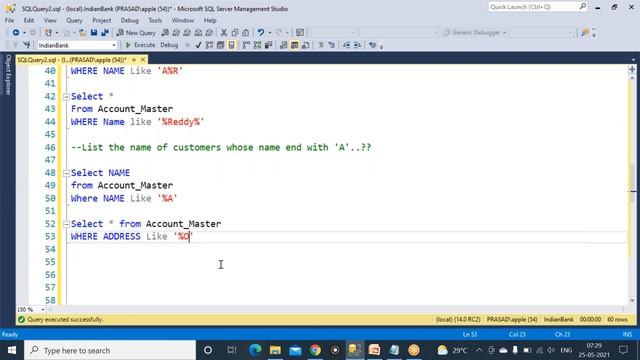This screenshot has height=360, width=640.
Task: Click the Windows Start button
Action: pyautogui.click(x=12, y=350)
